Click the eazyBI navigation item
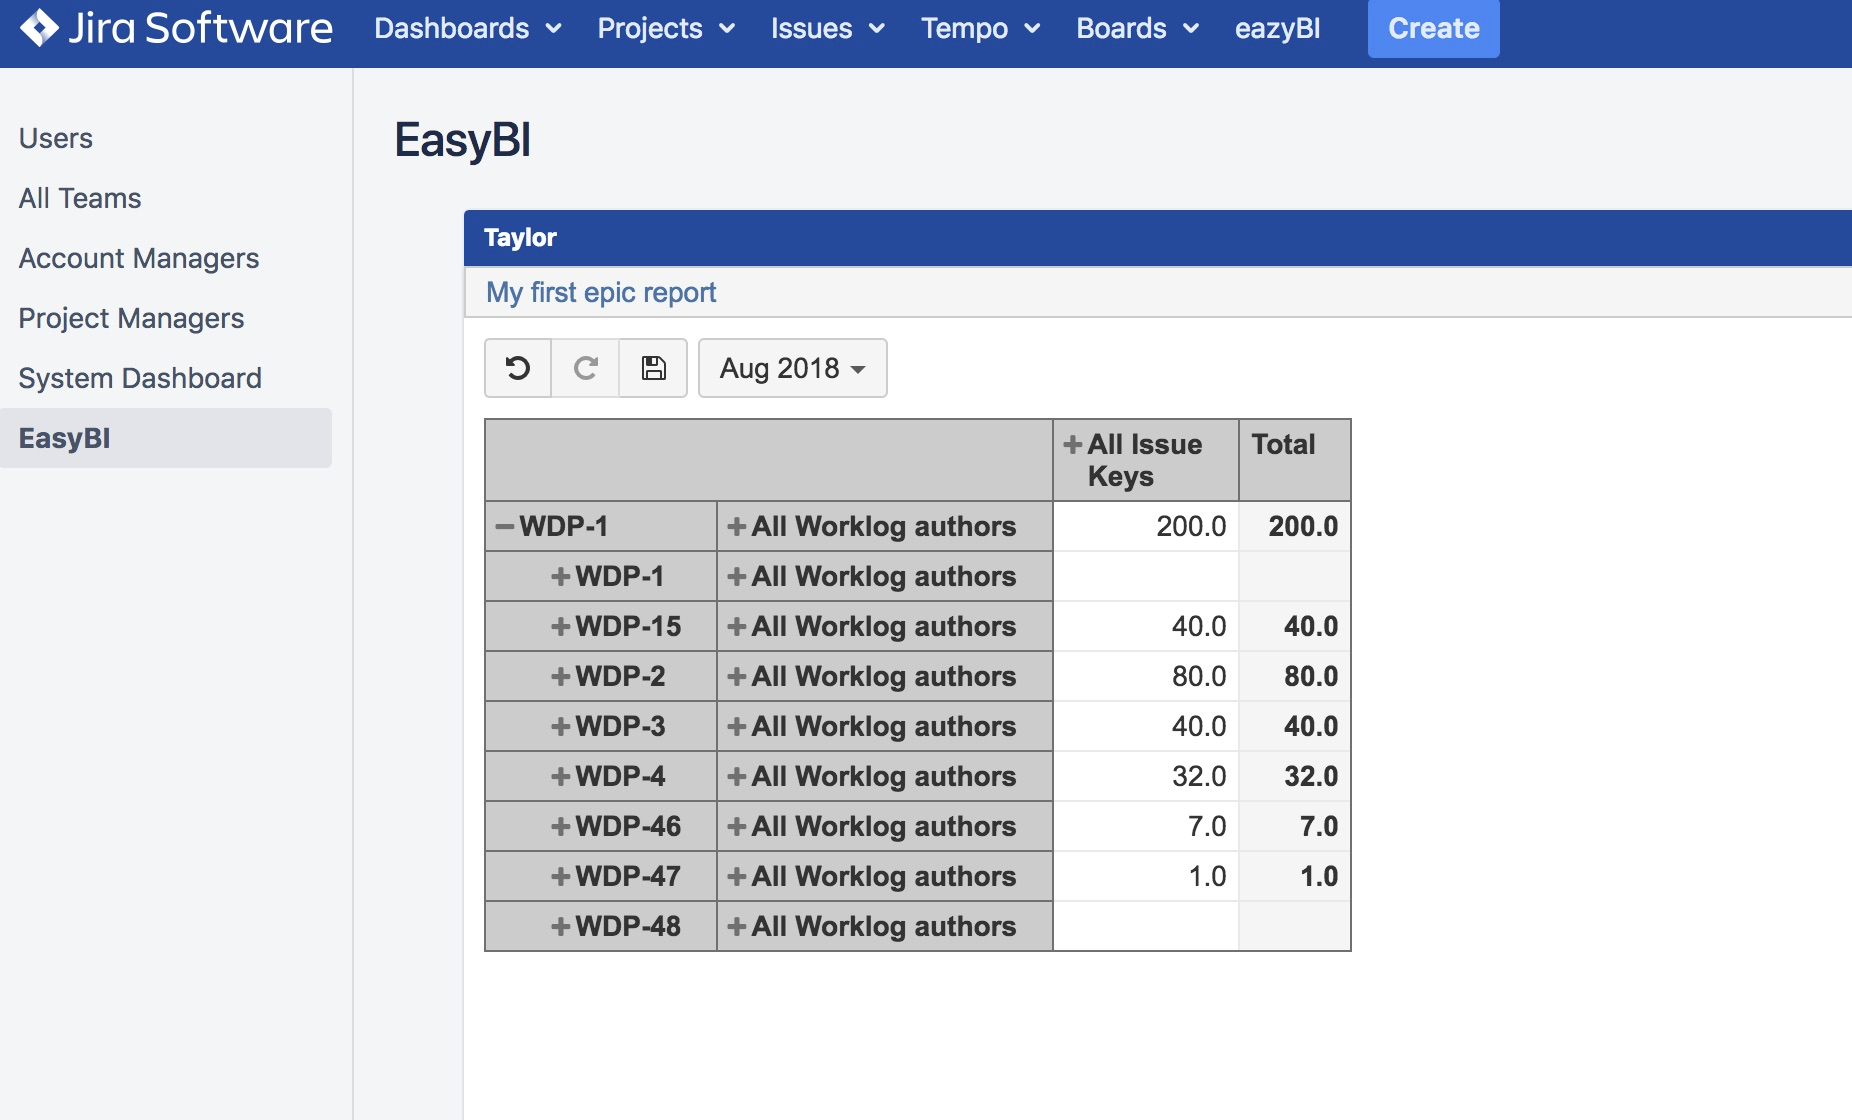1852x1120 pixels. pyautogui.click(x=1277, y=28)
